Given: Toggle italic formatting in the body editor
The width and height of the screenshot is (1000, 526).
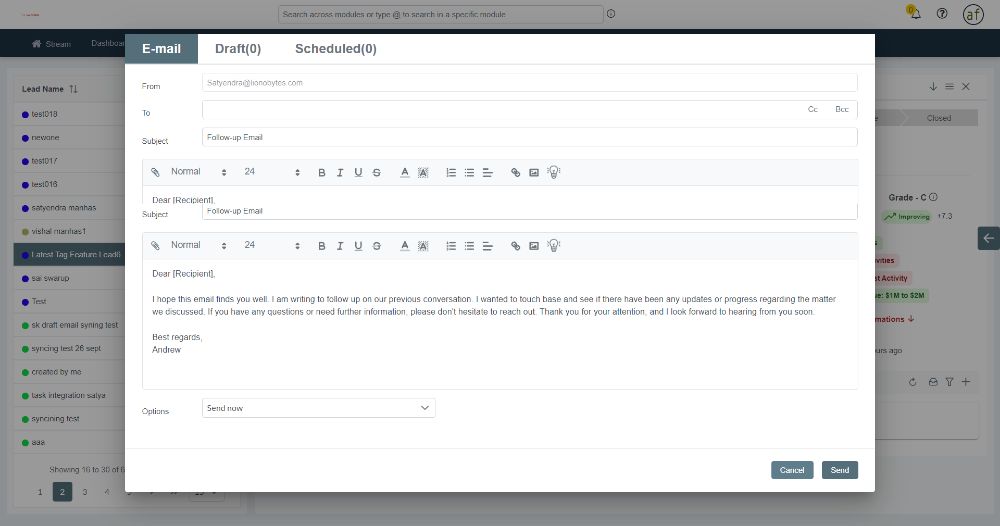Looking at the screenshot, I should coord(340,245).
